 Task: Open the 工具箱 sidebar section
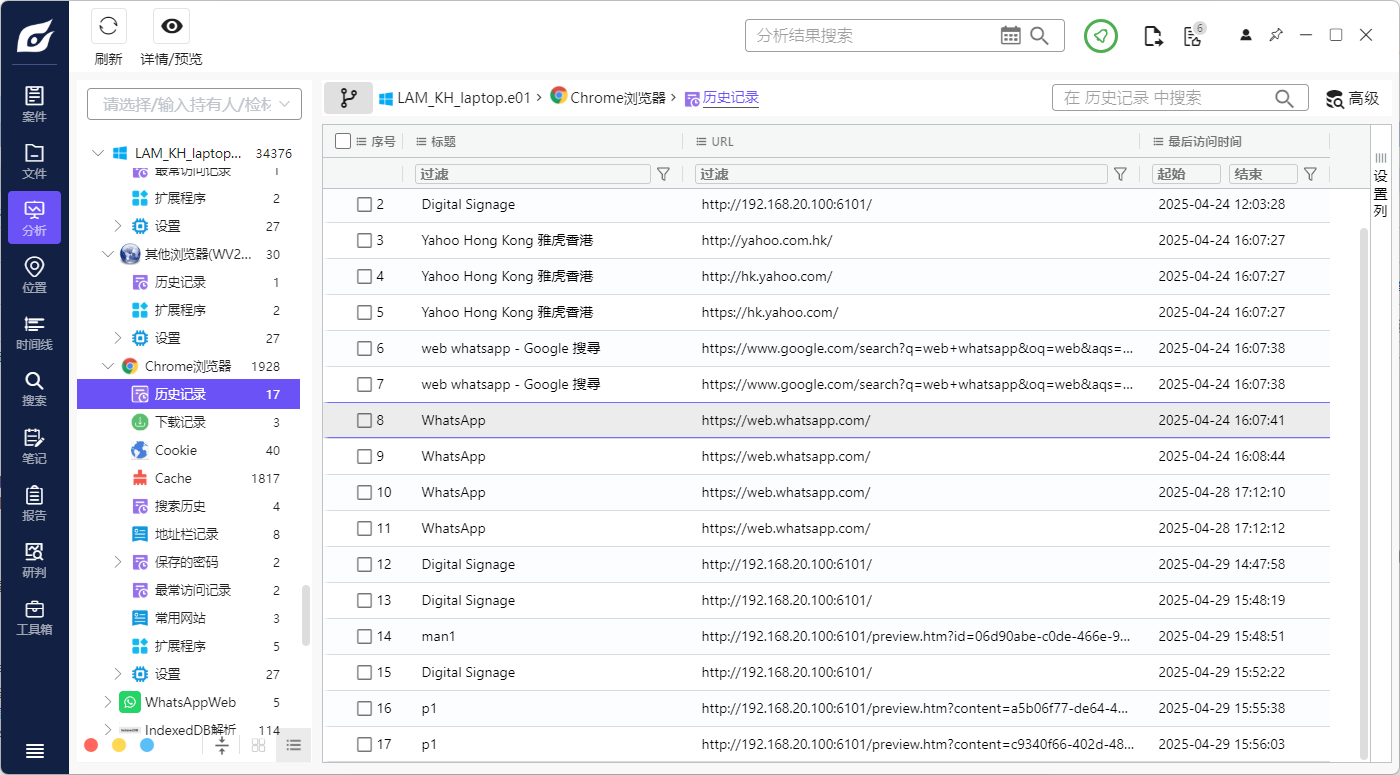34,617
